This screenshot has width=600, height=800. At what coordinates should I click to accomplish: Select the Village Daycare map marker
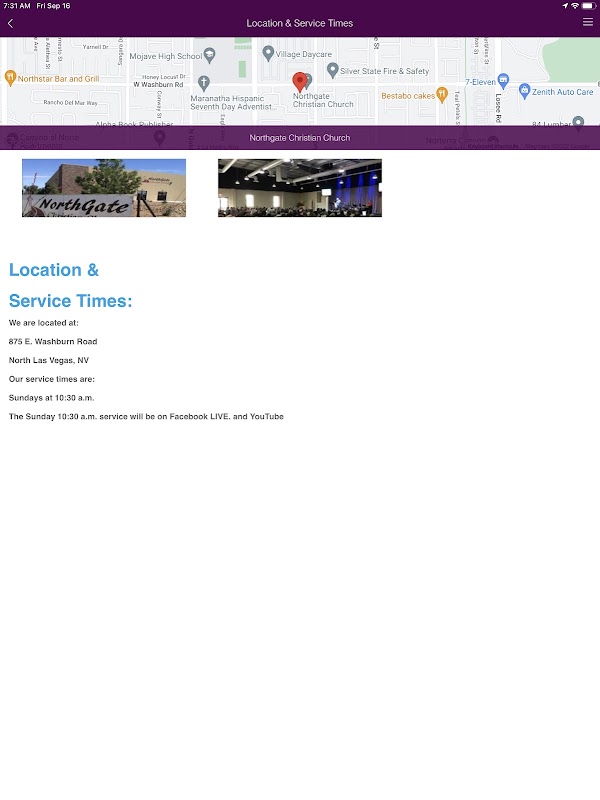(x=268, y=53)
